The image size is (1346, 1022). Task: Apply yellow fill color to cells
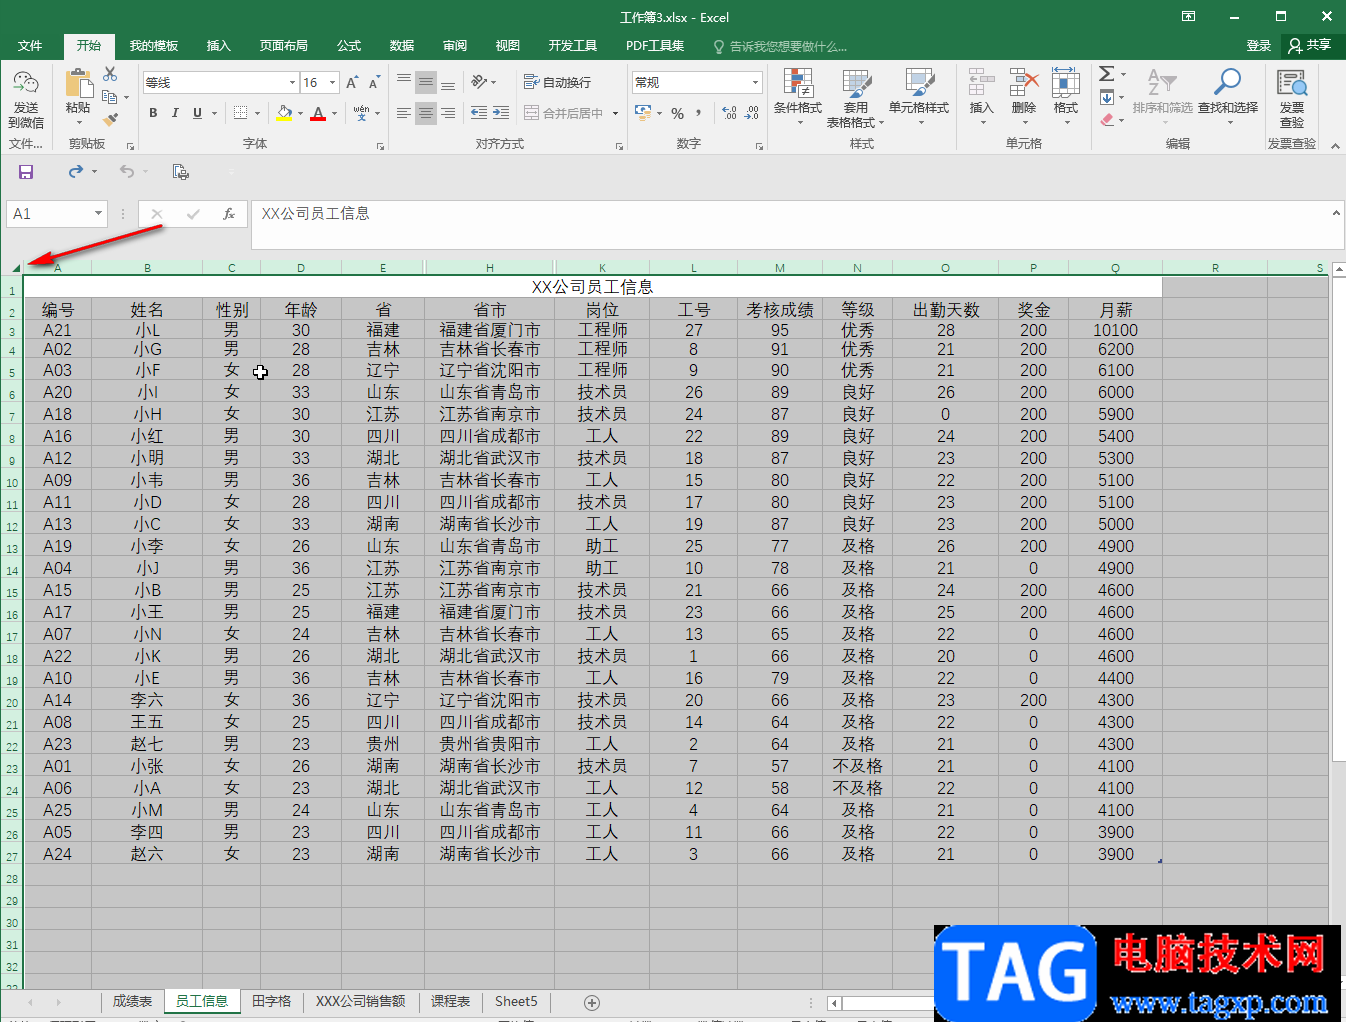coord(284,113)
